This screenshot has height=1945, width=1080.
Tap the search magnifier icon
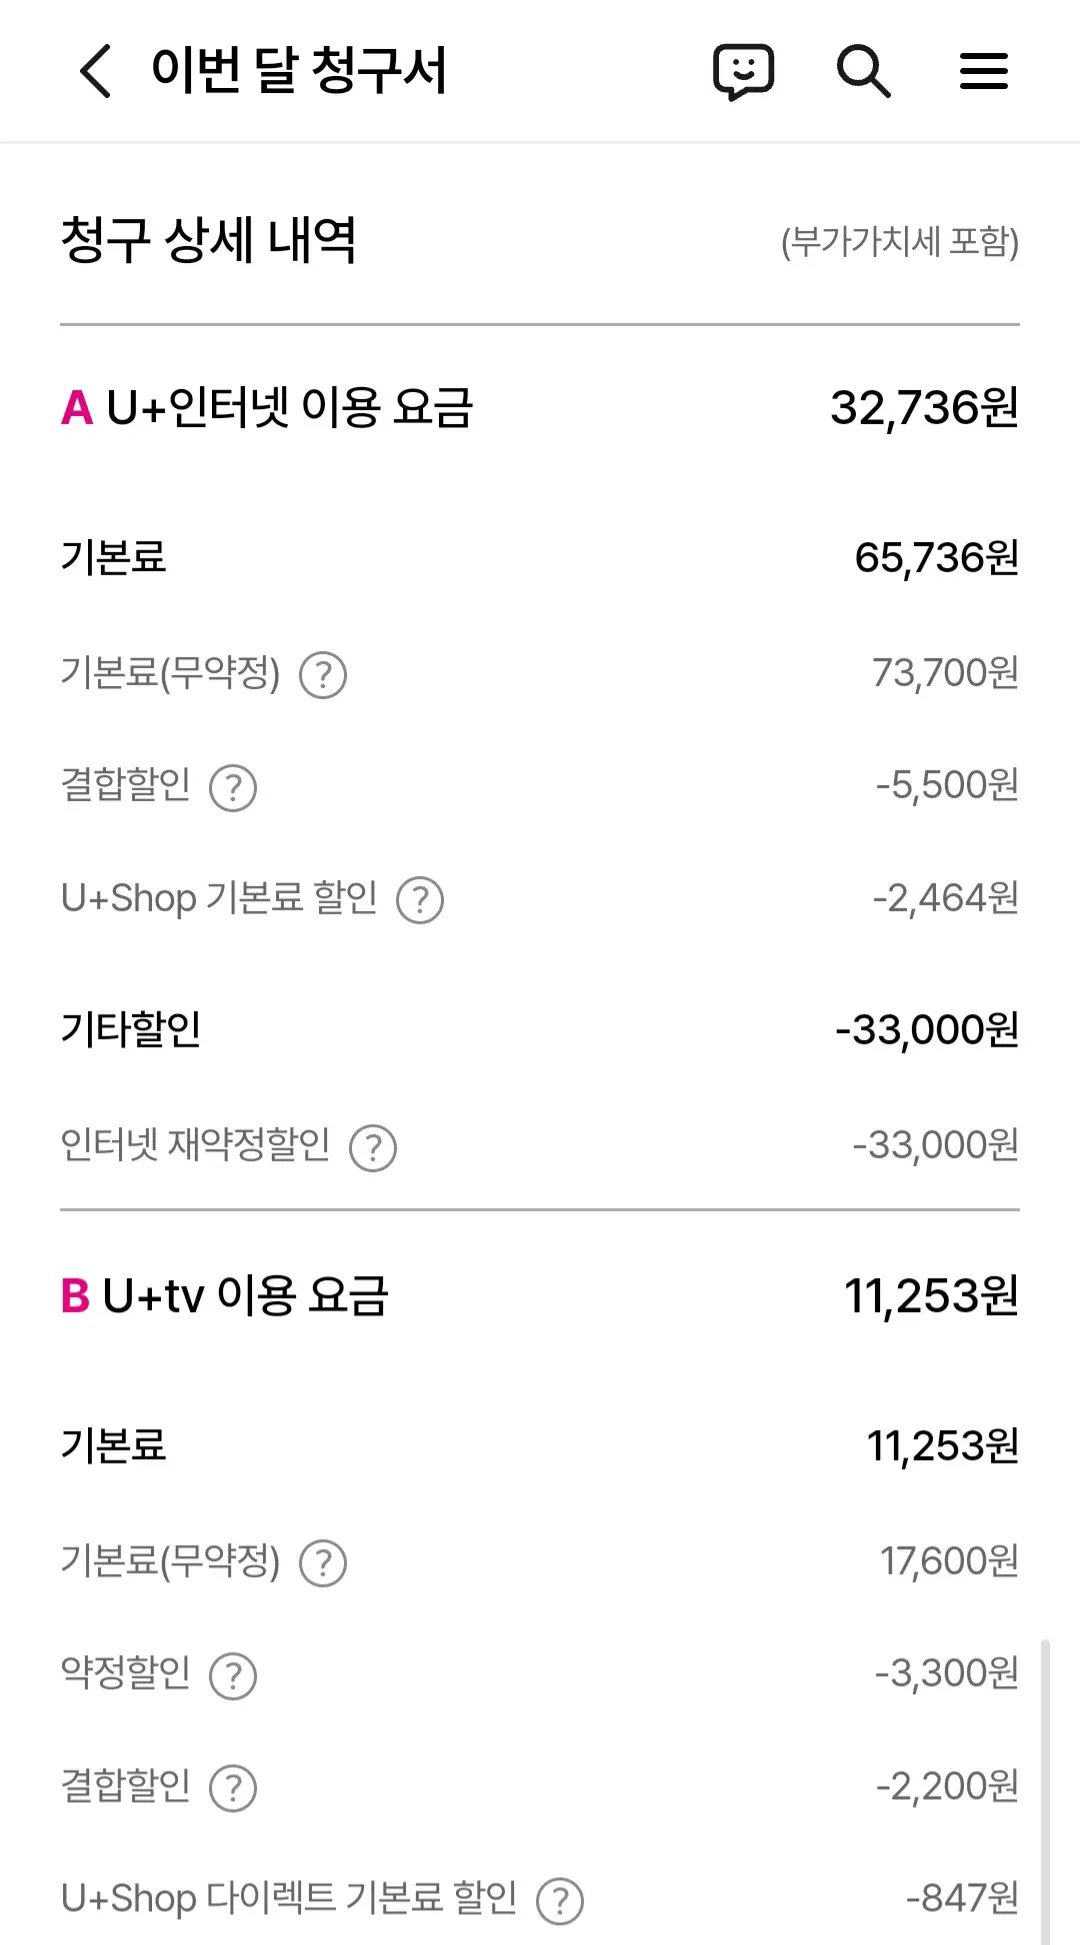pos(863,71)
